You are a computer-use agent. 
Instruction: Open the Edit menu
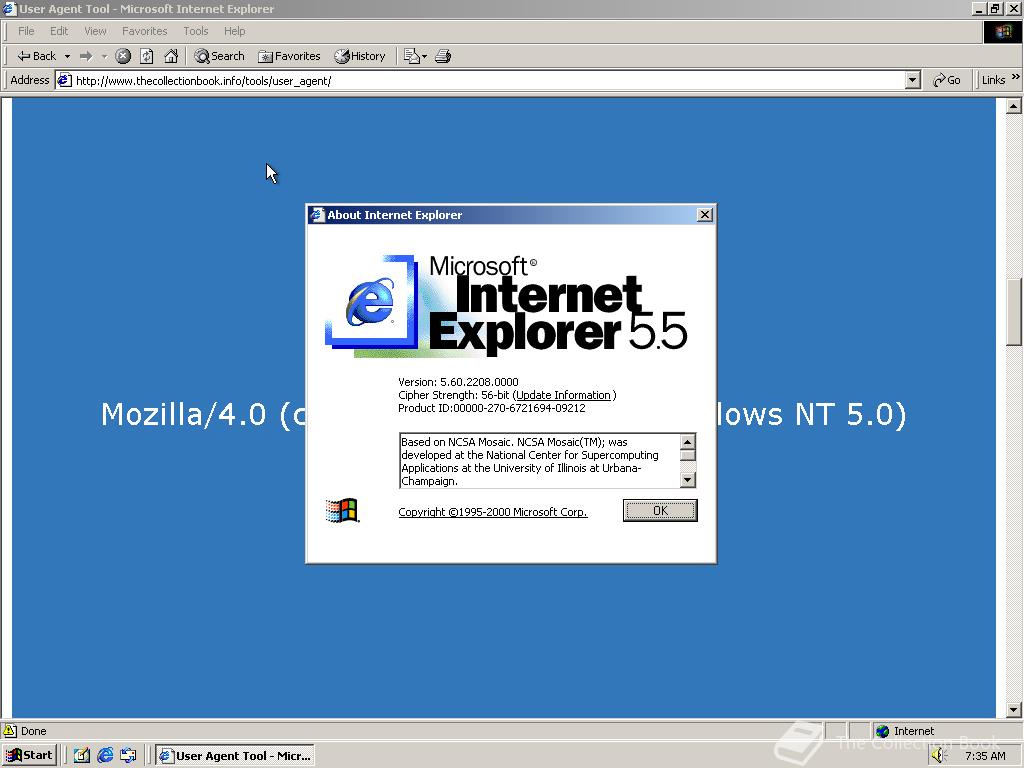tap(59, 31)
